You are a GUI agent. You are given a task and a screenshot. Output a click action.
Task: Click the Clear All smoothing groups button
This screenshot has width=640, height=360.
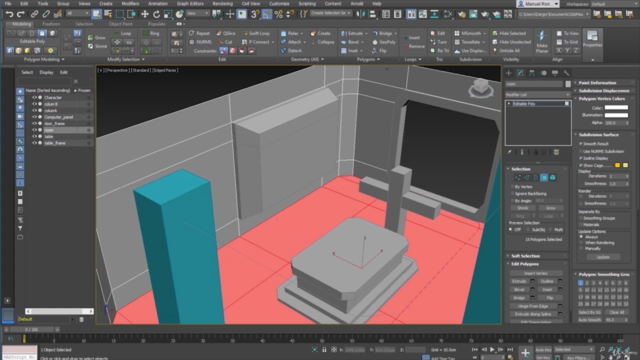tap(617, 312)
